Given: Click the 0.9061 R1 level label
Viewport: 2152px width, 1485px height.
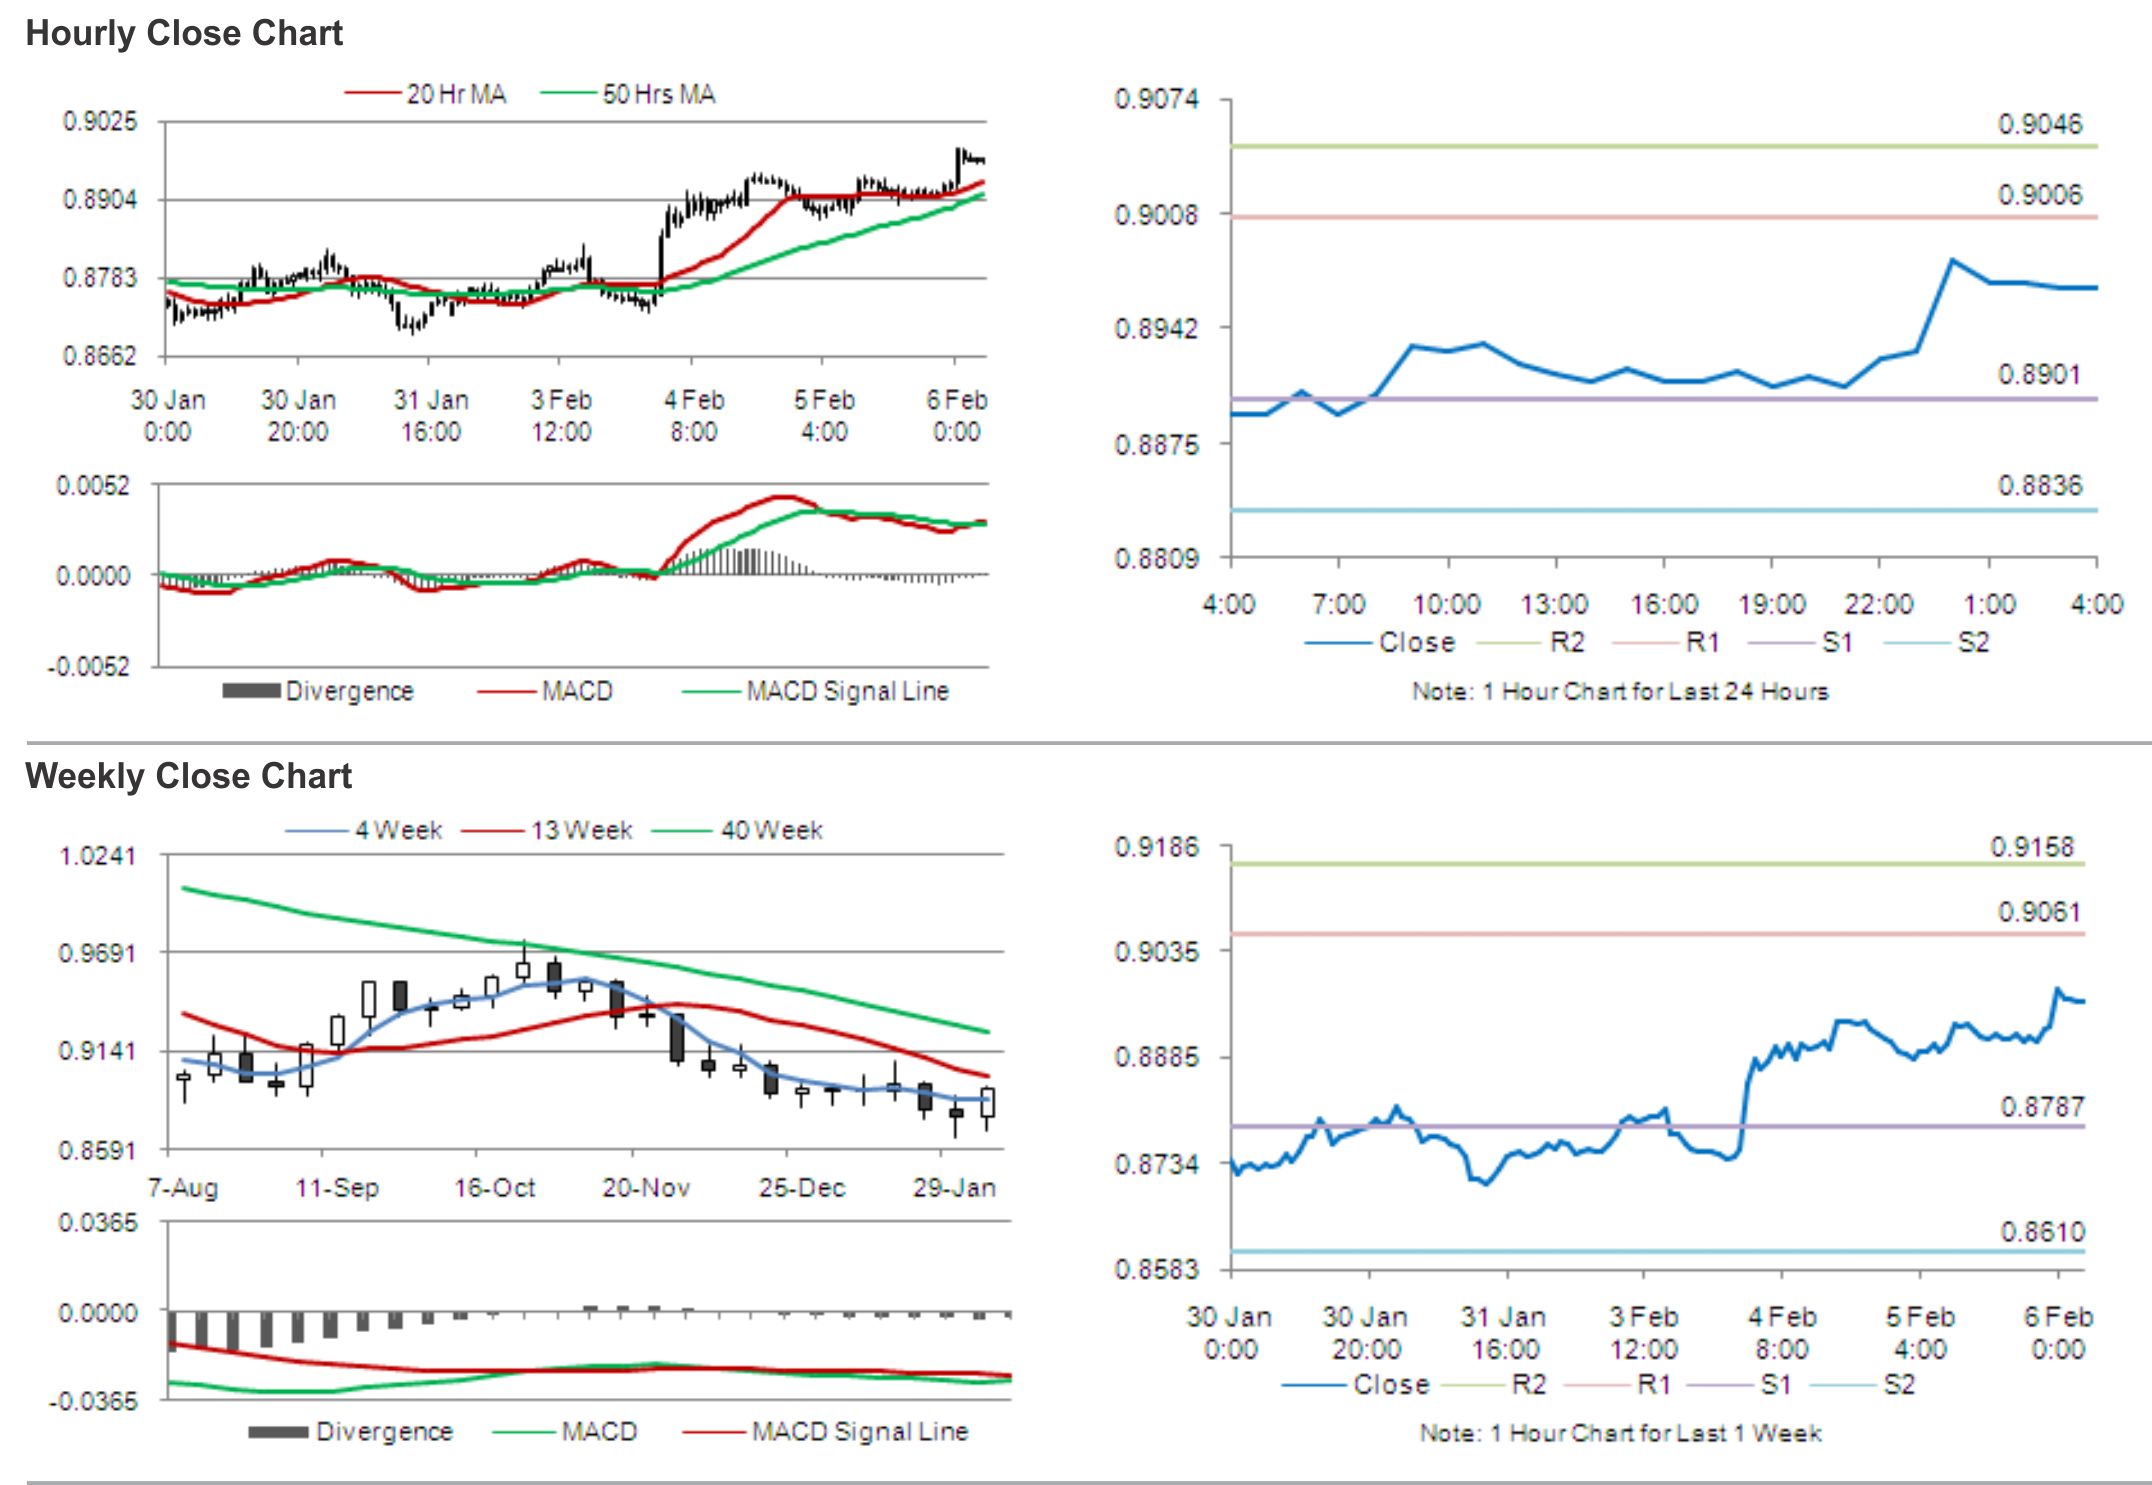Looking at the screenshot, I should pos(2040,912).
